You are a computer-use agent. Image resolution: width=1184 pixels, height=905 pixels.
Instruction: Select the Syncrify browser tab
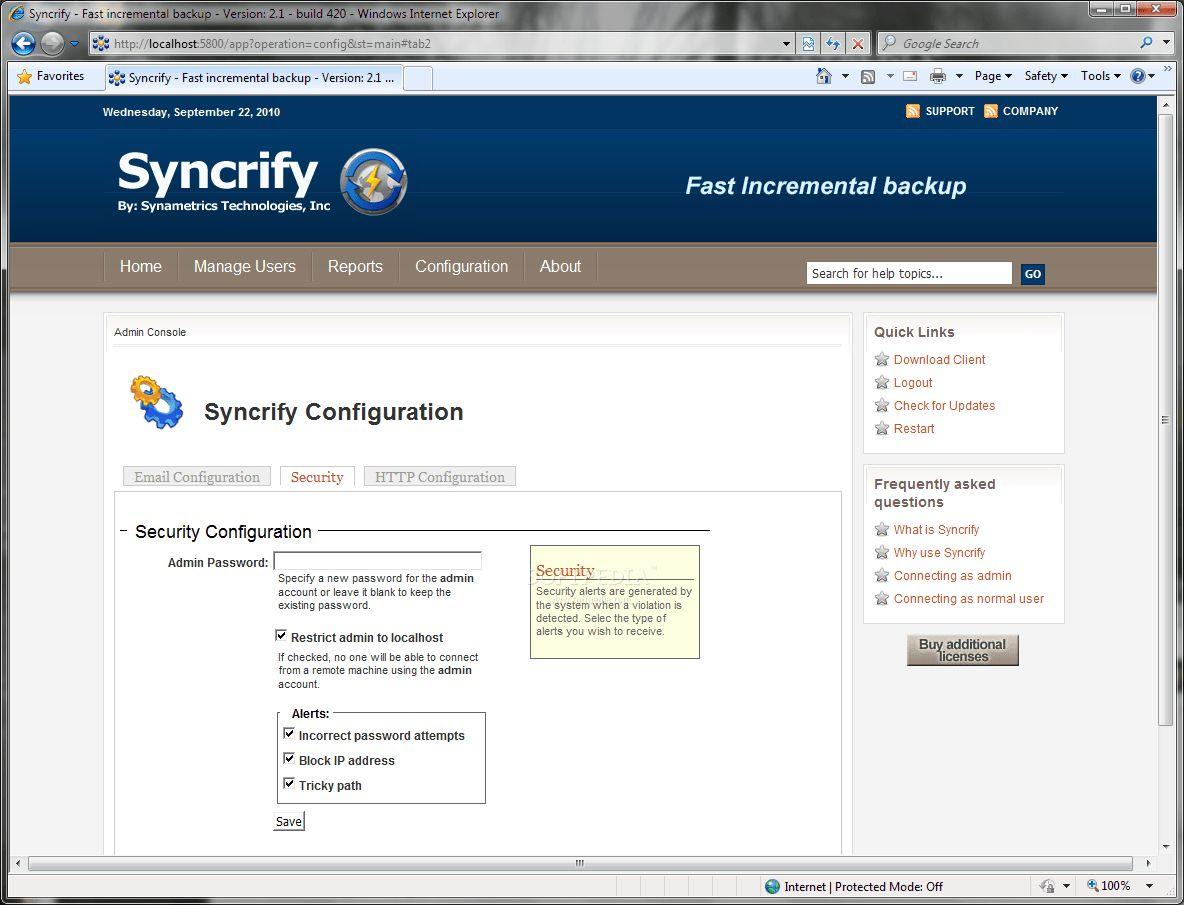coord(254,78)
